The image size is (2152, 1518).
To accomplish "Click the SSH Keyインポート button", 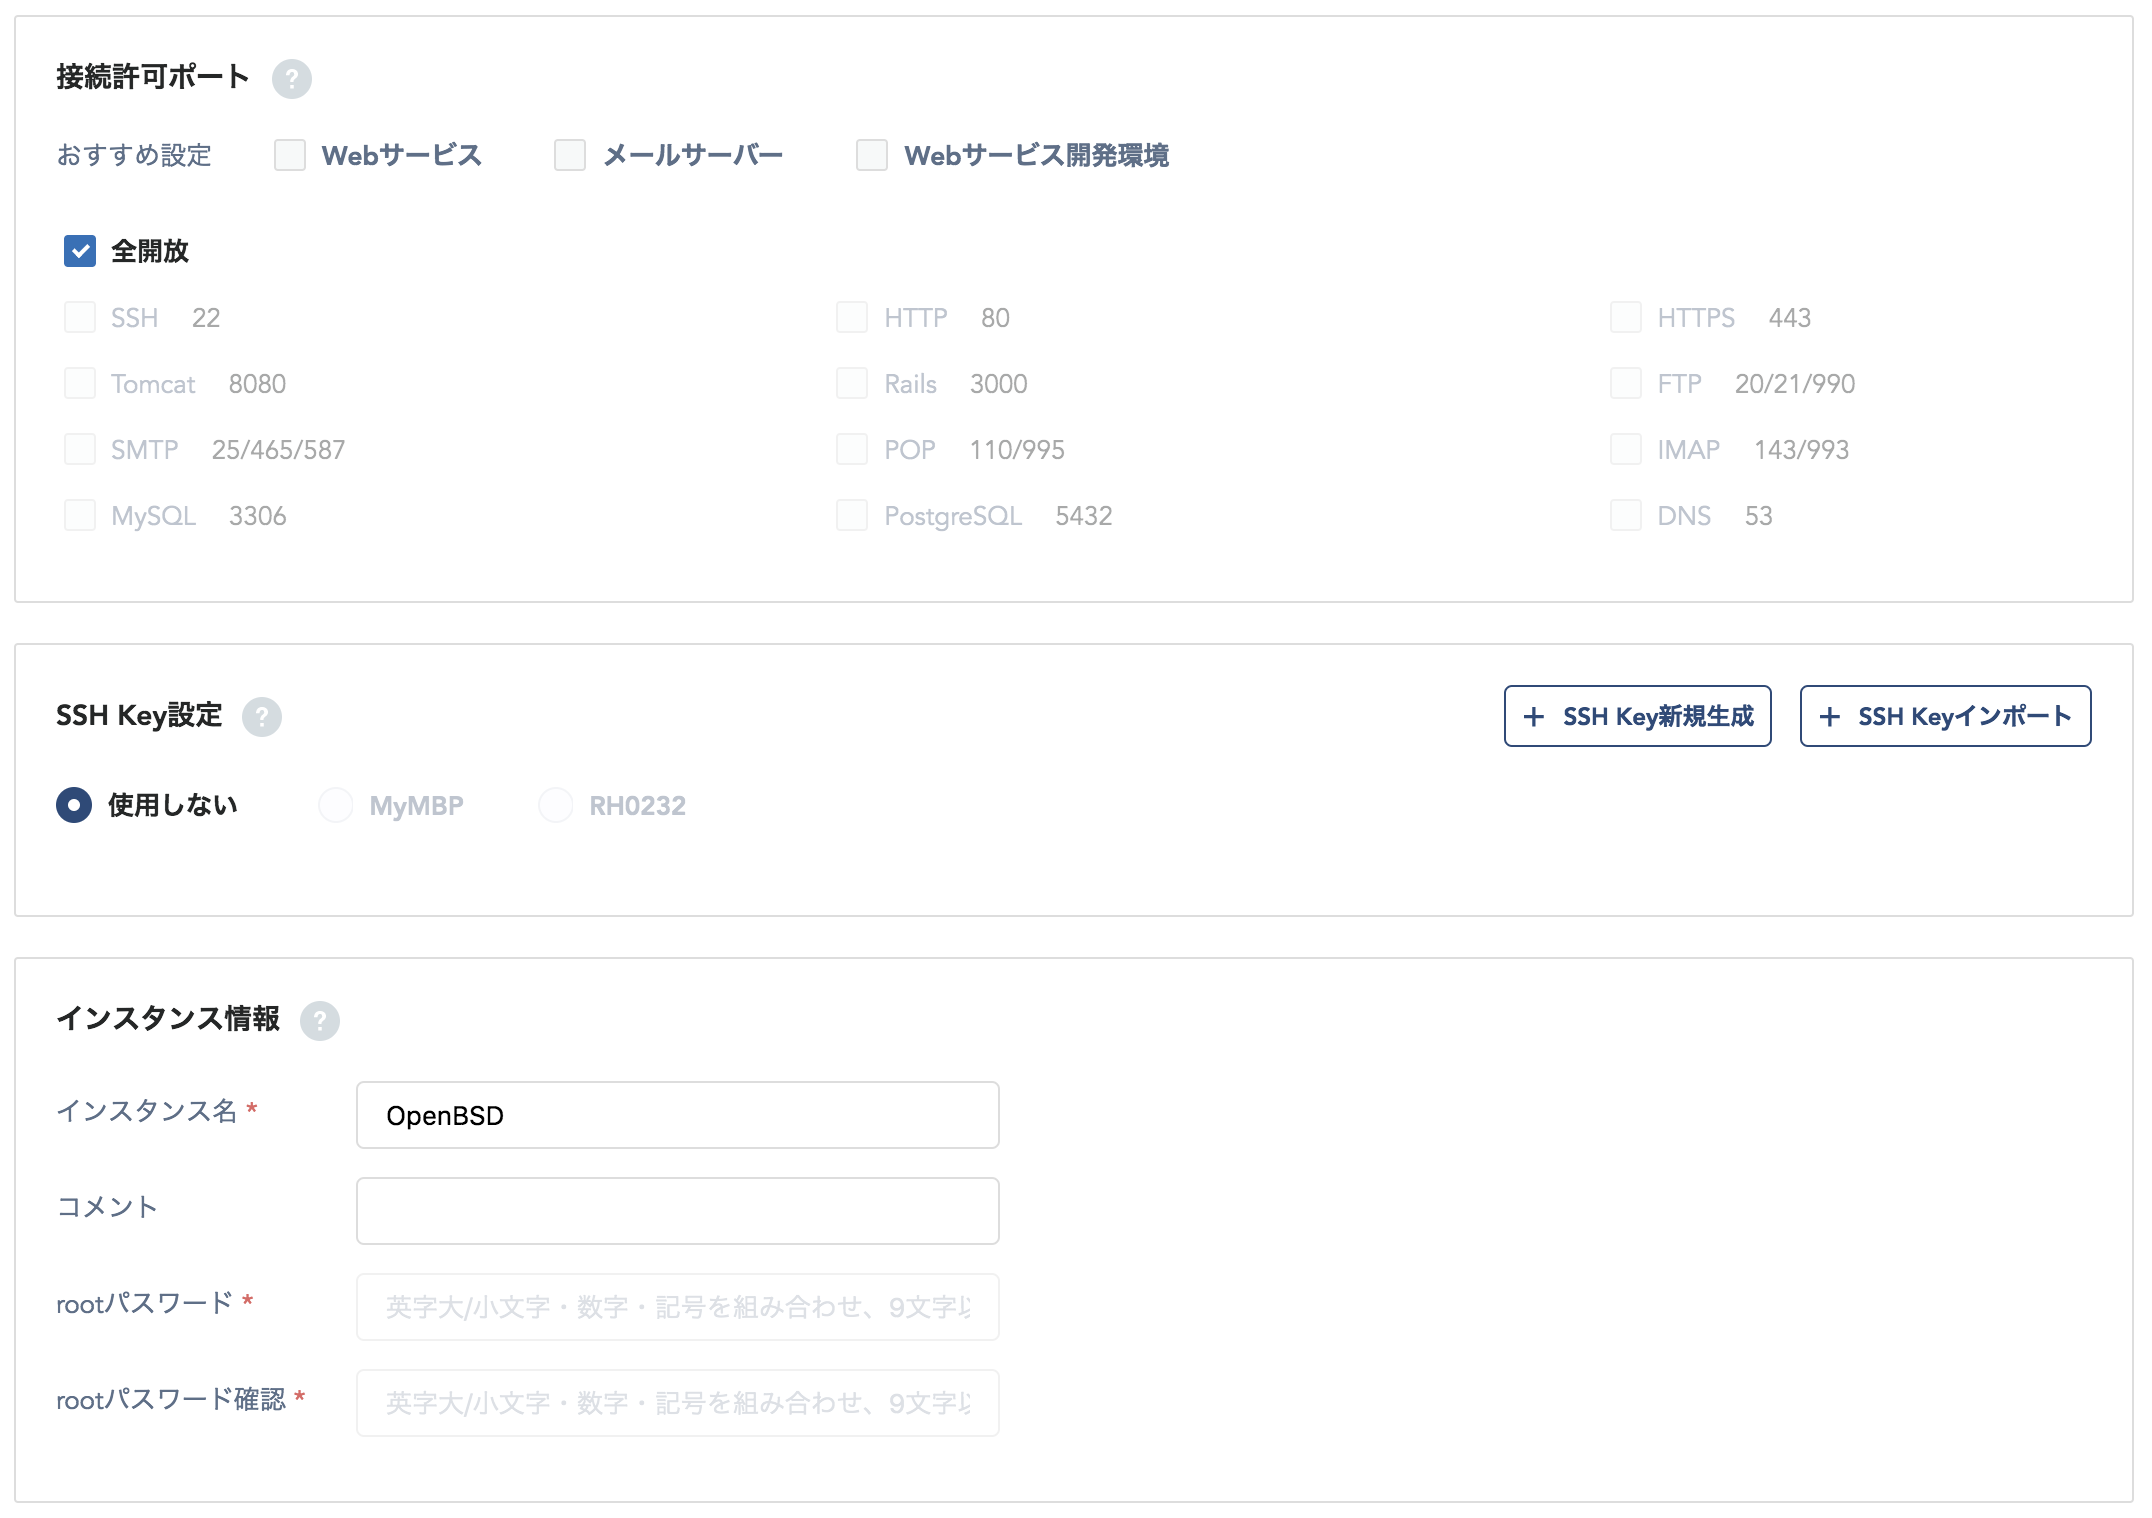I will click(1945, 716).
